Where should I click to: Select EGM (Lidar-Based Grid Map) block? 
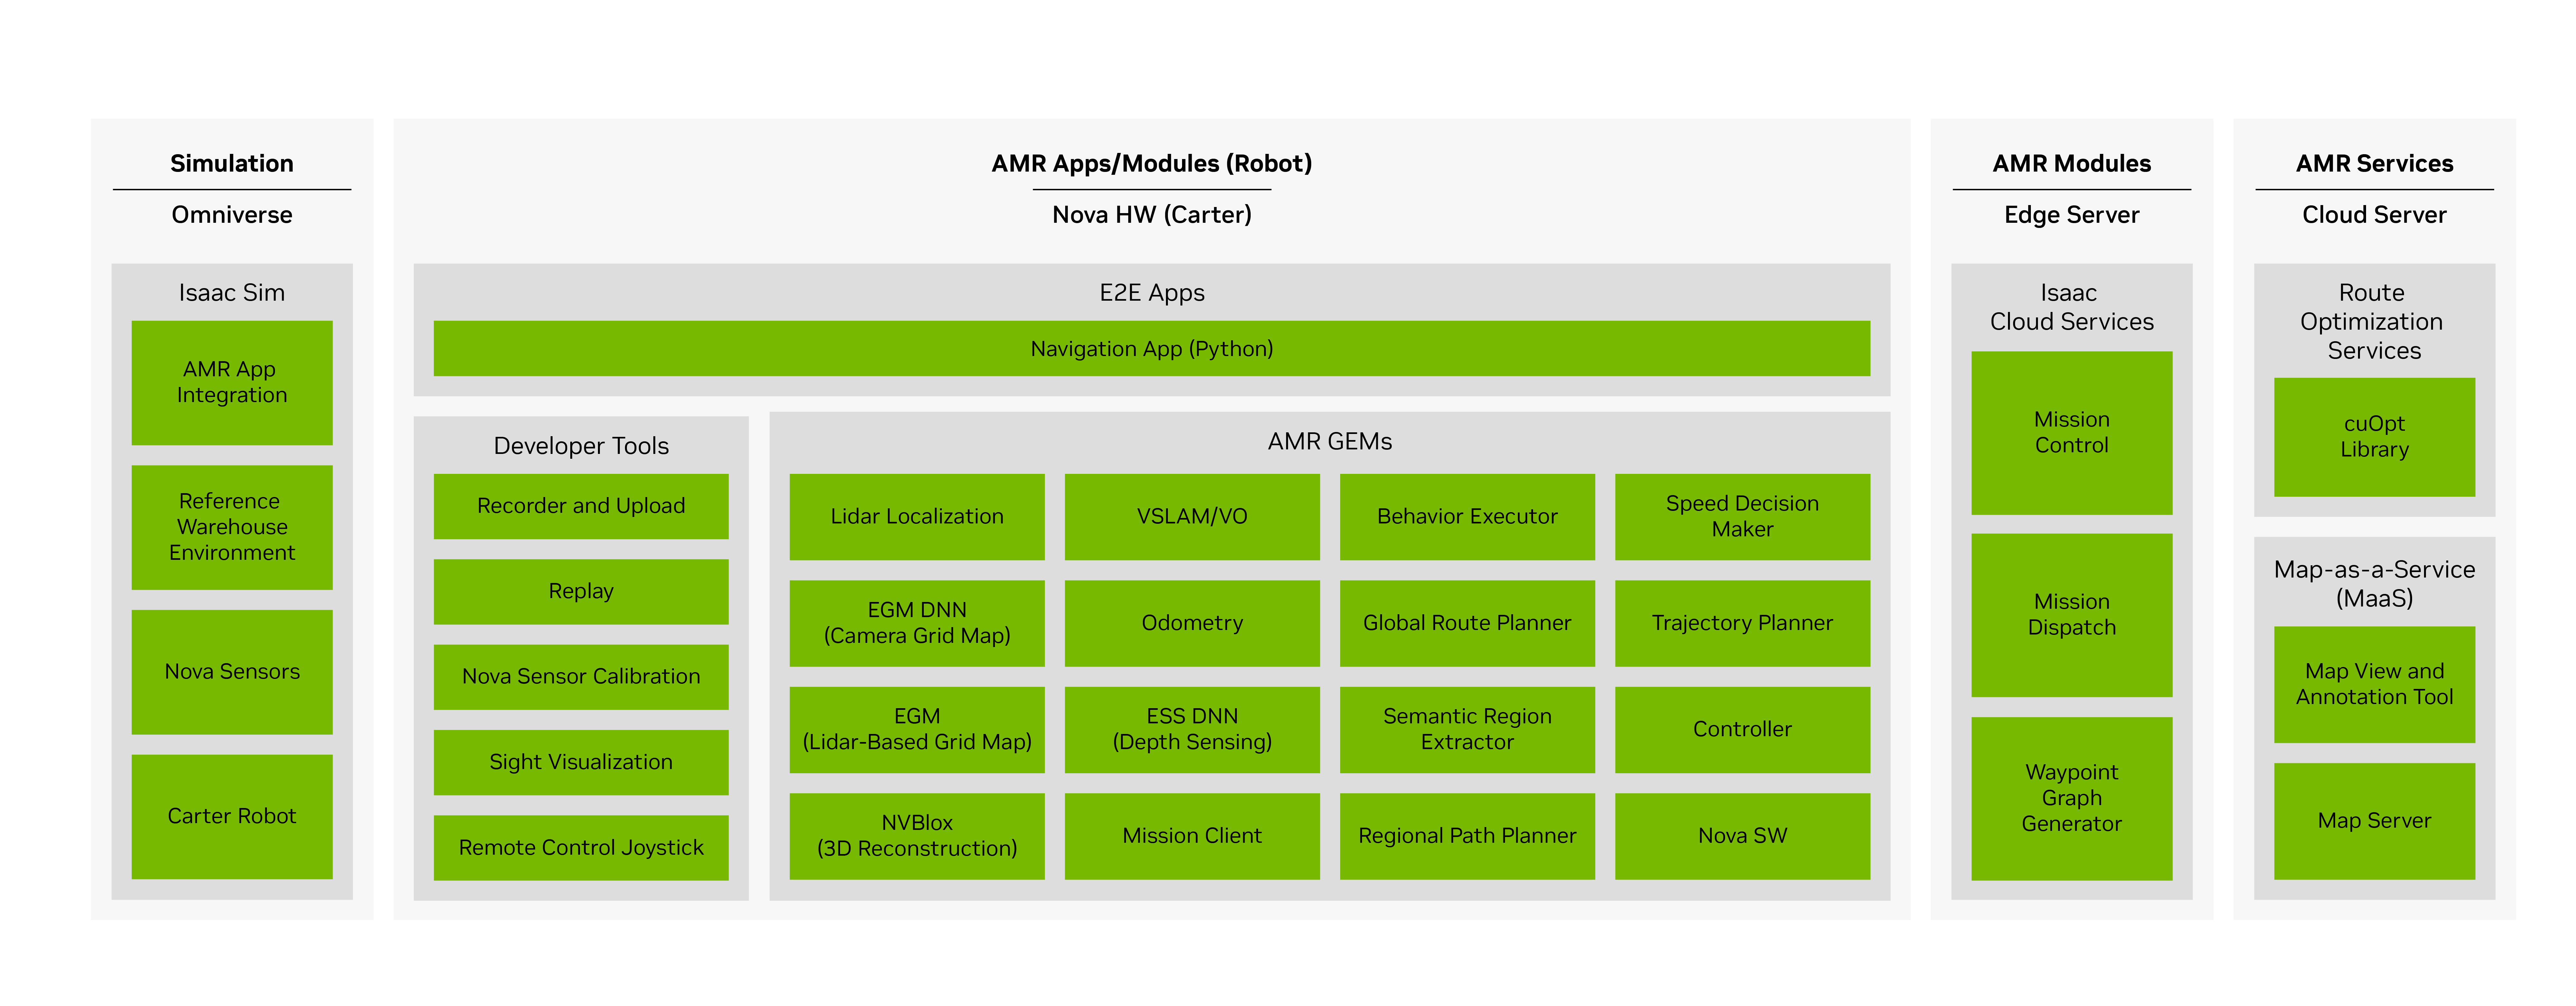(x=917, y=730)
